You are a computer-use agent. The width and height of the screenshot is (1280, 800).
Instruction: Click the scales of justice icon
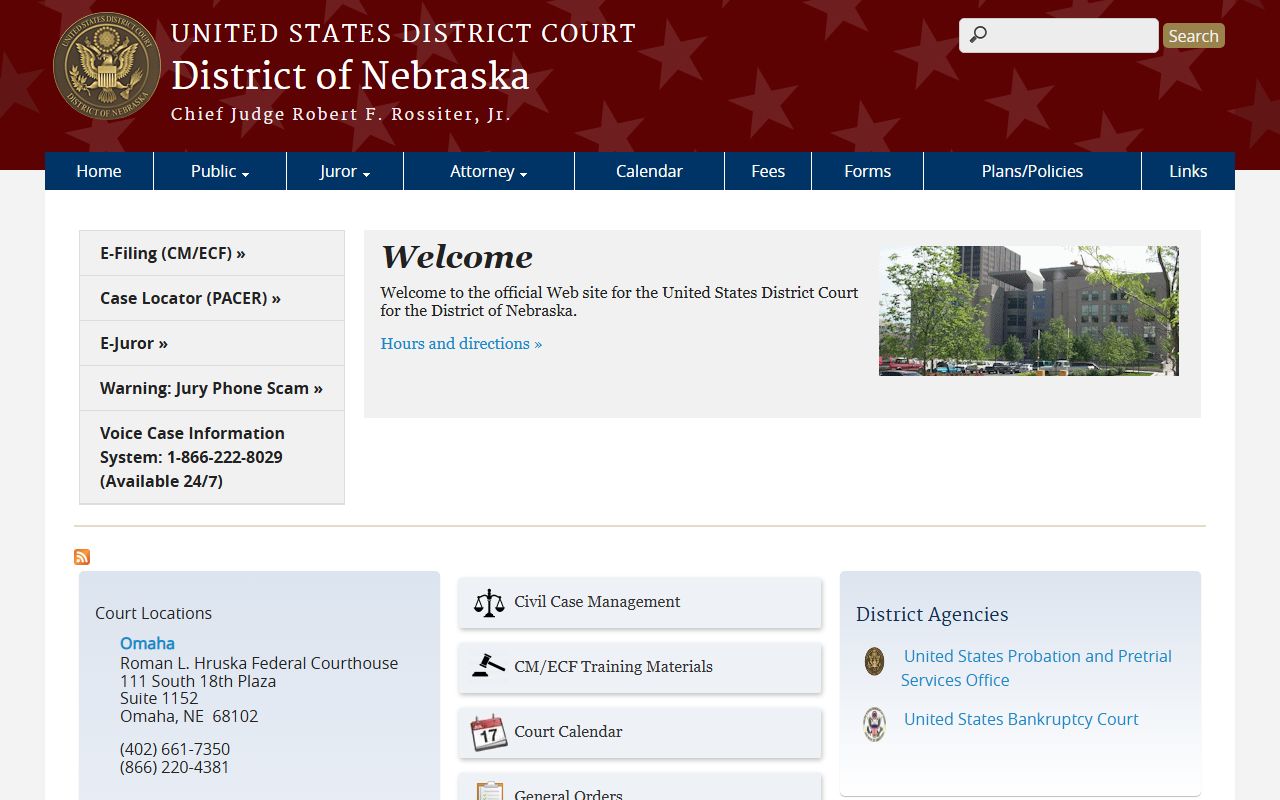(x=489, y=602)
